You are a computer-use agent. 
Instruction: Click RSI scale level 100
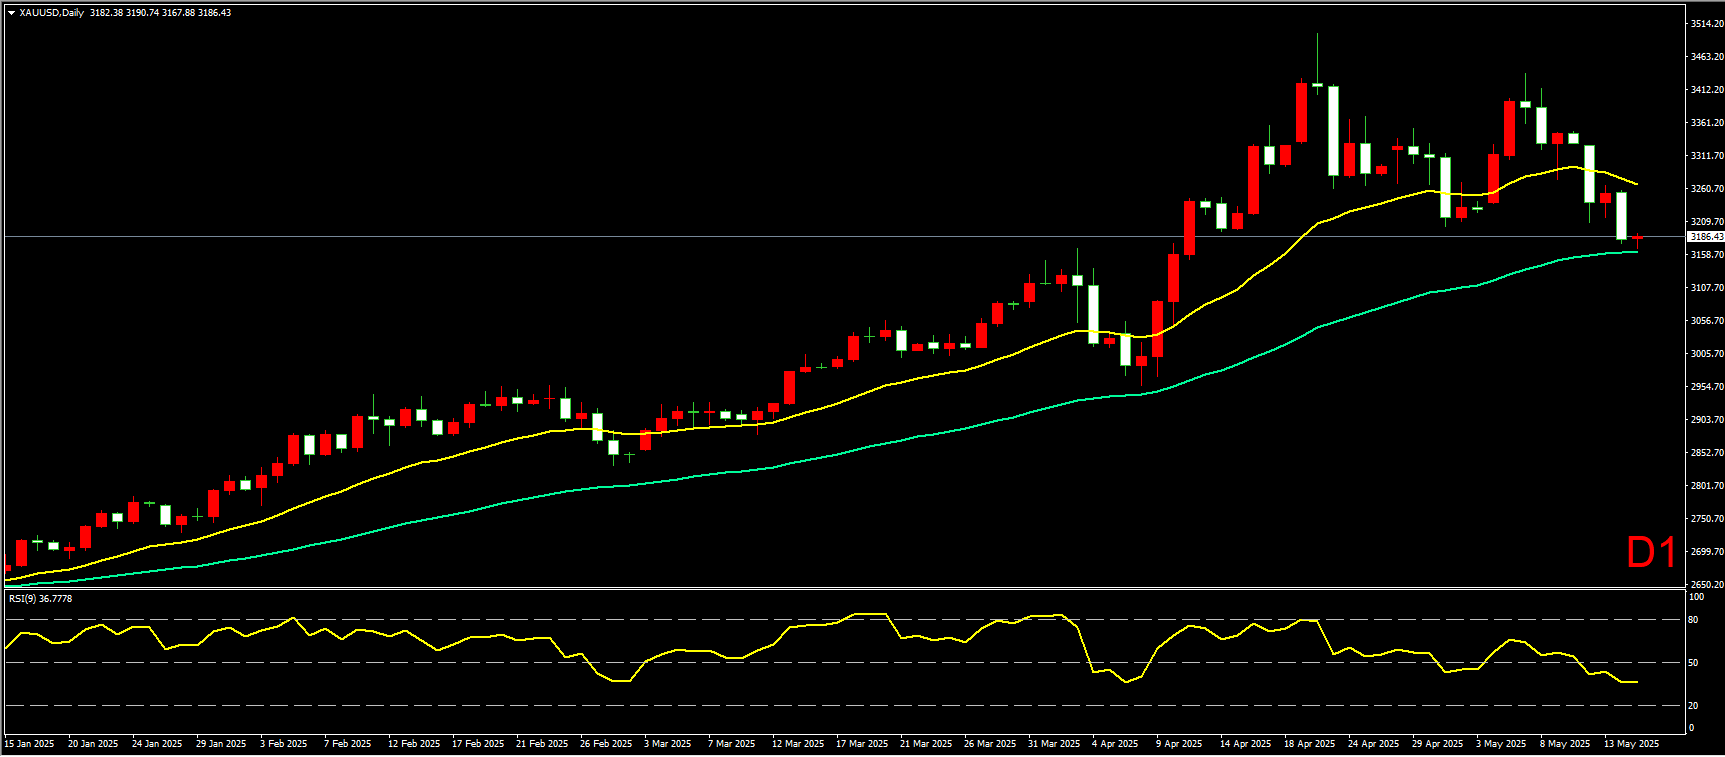[x=1696, y=597]
